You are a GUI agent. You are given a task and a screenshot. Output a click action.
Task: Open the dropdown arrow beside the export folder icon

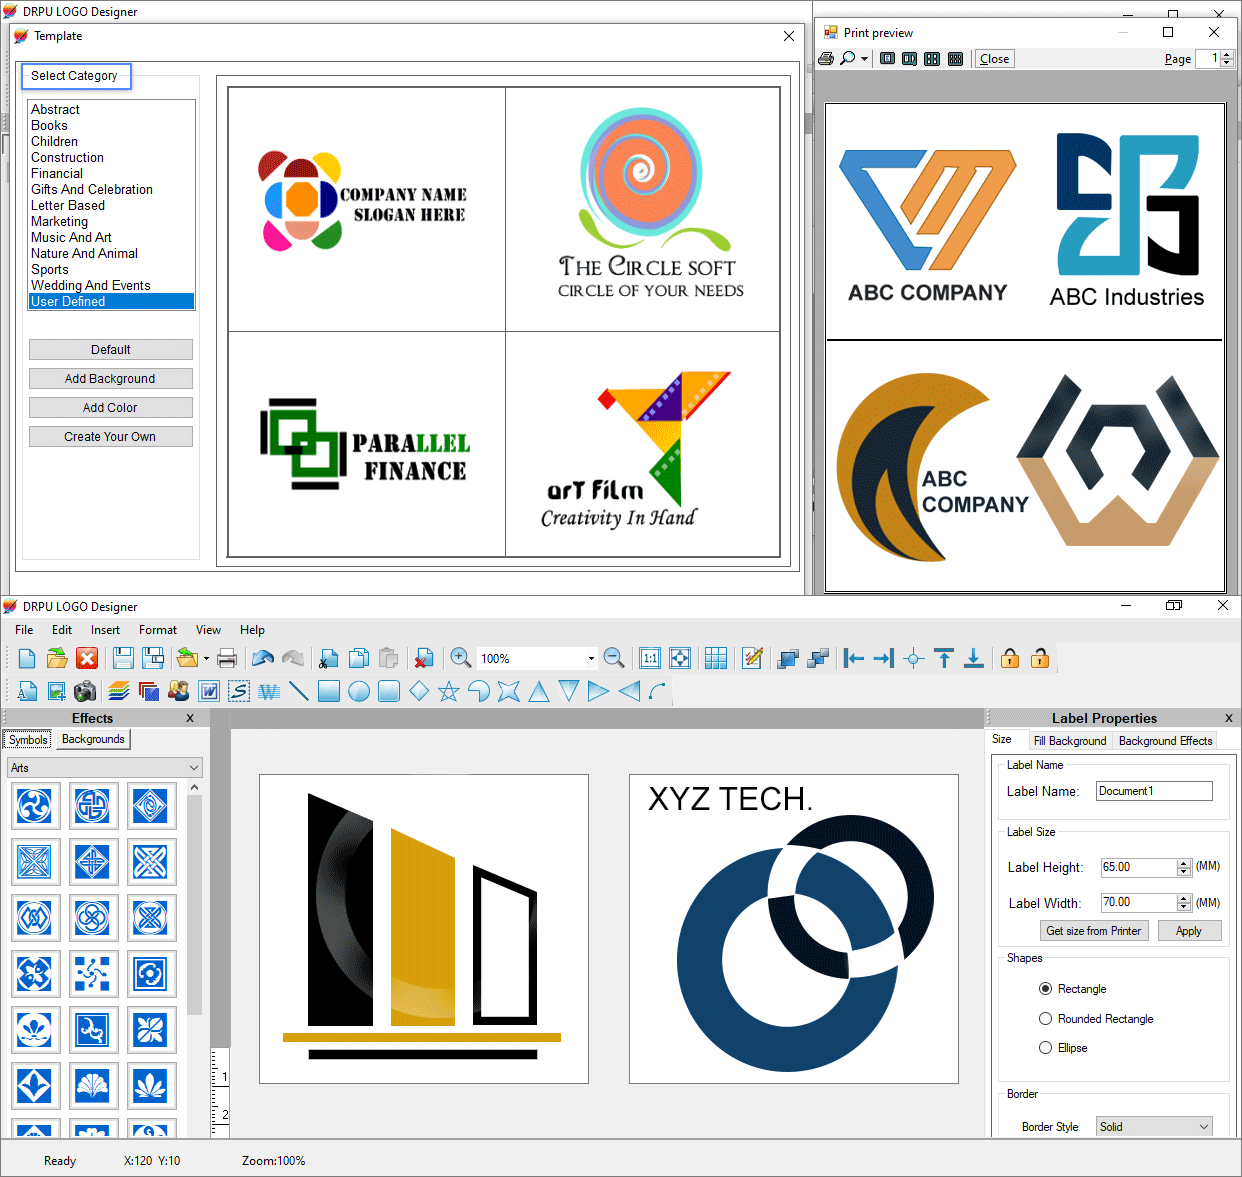206,658
